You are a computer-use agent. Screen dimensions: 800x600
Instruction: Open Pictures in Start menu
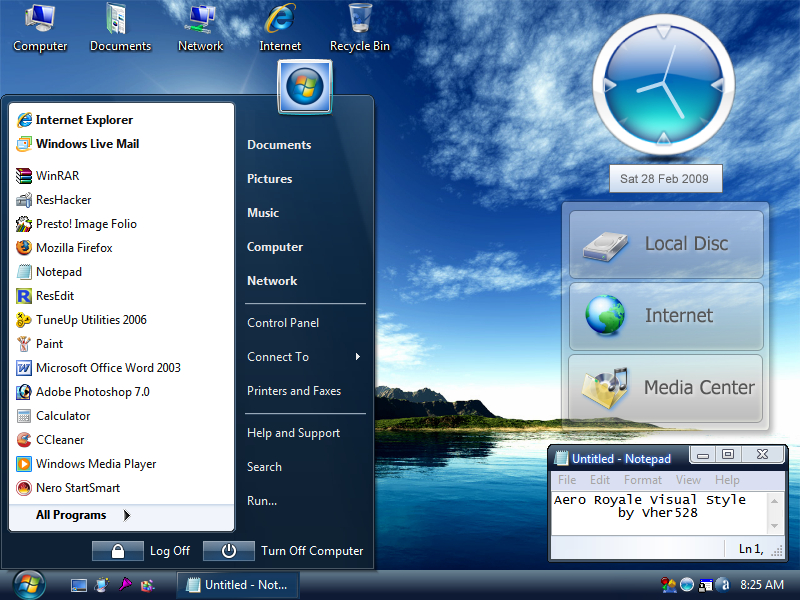coord(269,179)
